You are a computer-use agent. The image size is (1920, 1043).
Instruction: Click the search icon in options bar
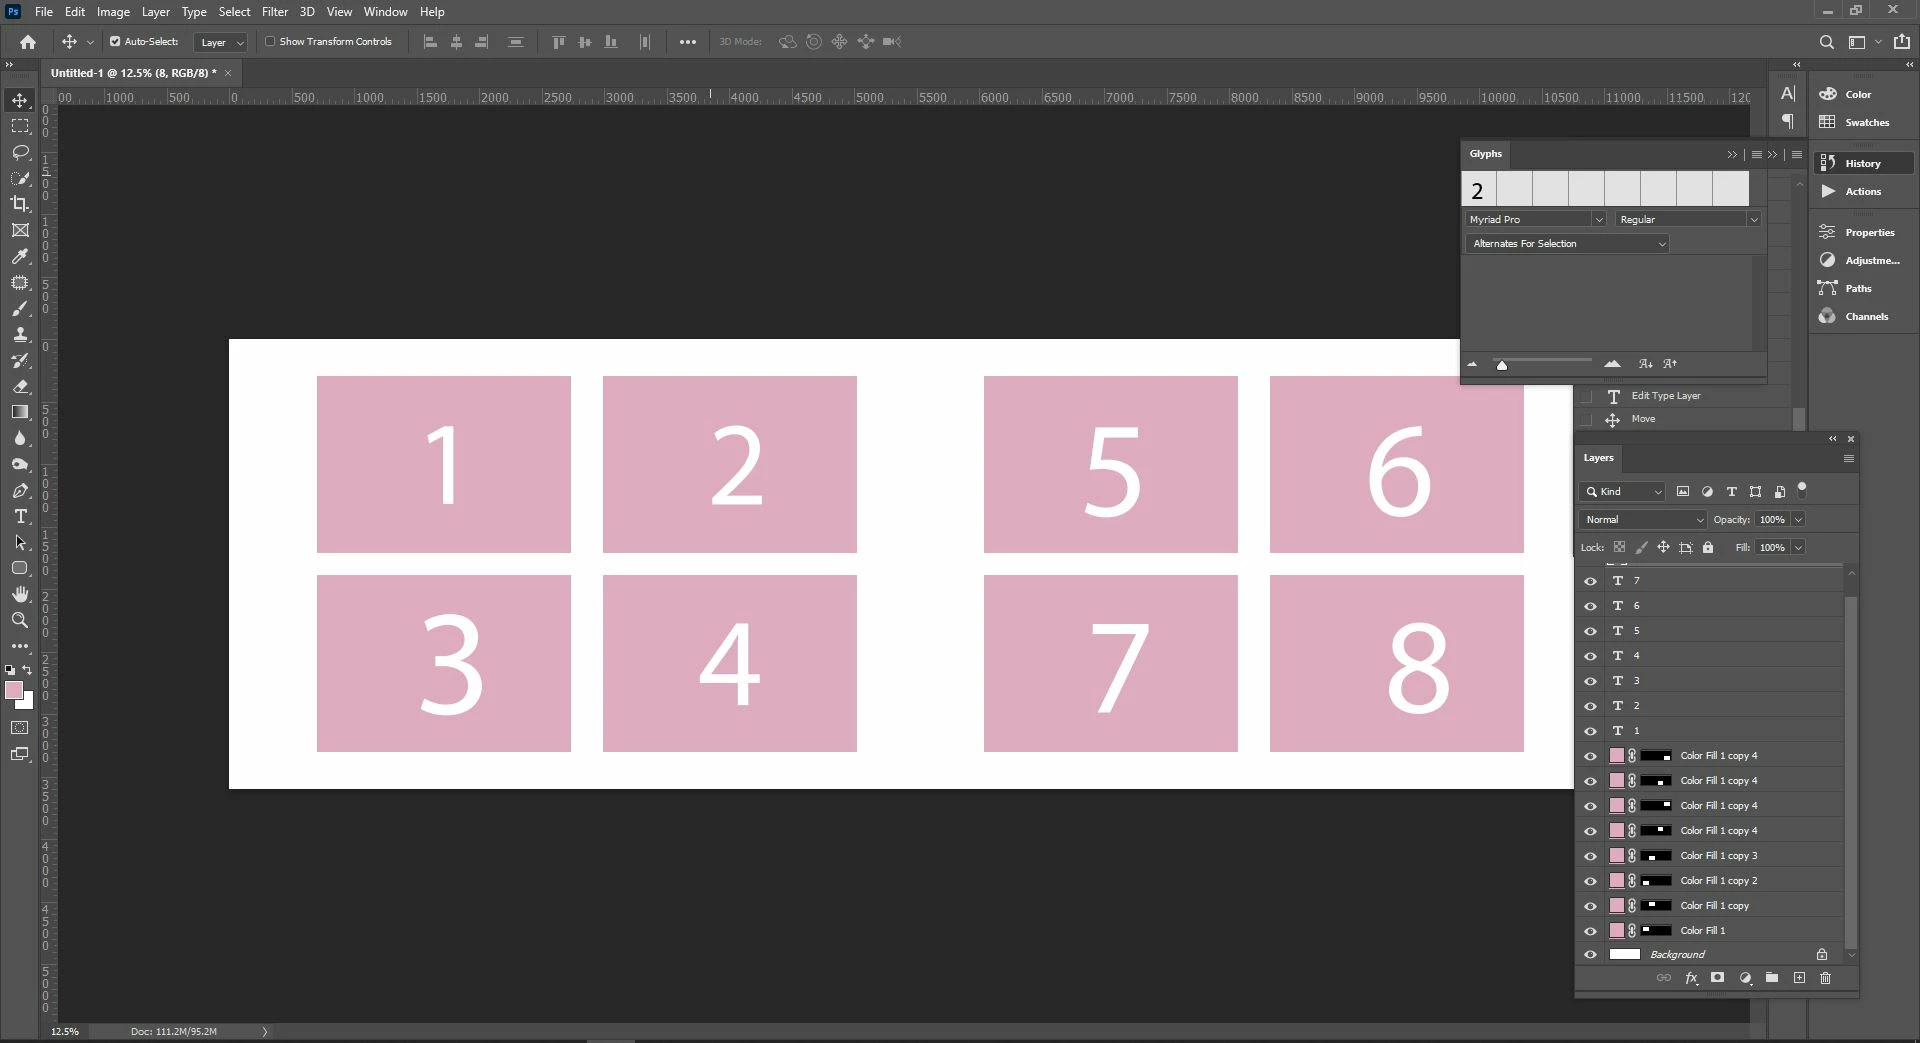1826,42
